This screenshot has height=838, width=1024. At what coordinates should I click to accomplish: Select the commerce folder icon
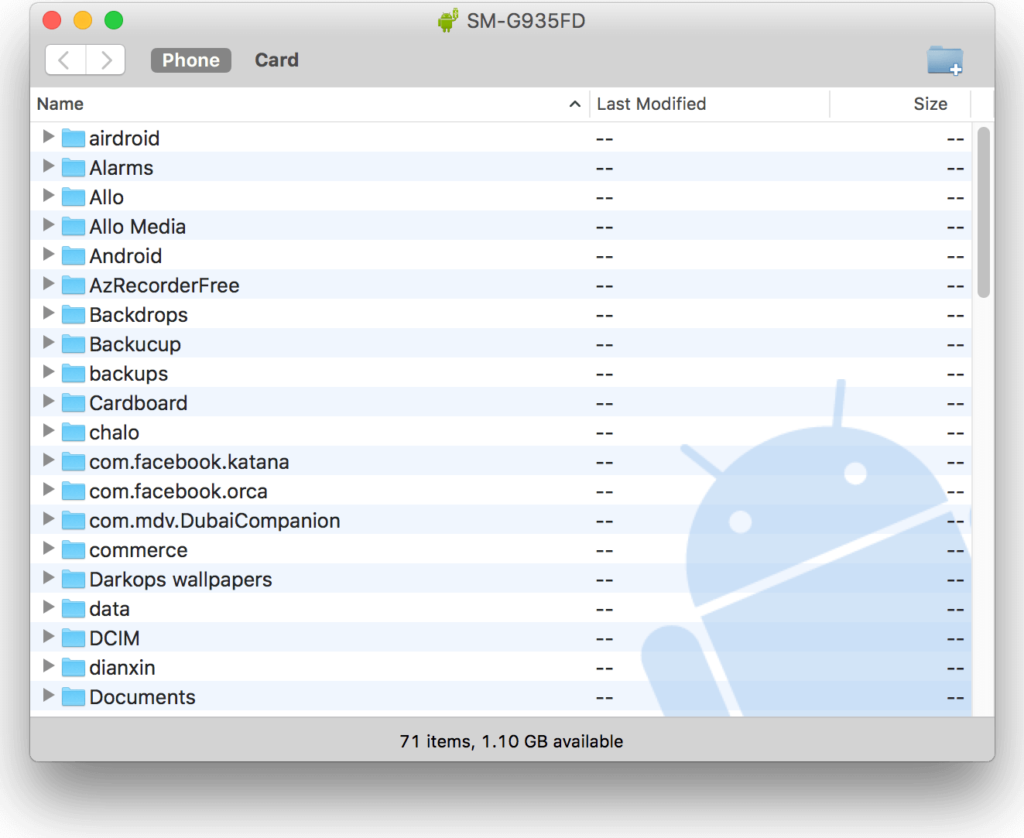tap(73, 550)
